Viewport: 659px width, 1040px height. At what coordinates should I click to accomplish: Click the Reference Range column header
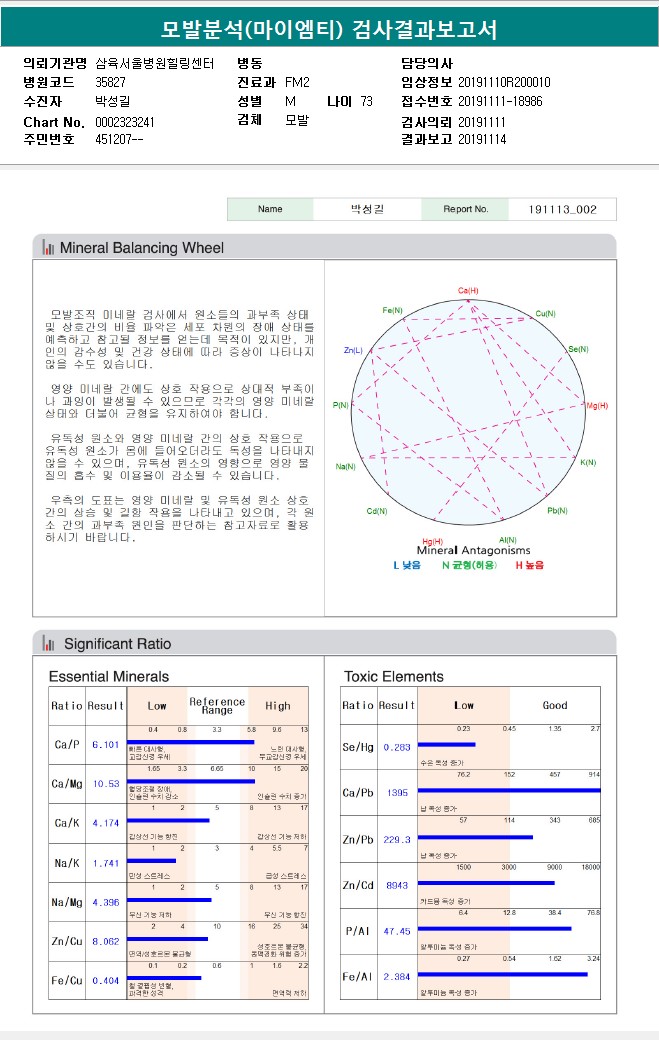click(x=217, y=705)
